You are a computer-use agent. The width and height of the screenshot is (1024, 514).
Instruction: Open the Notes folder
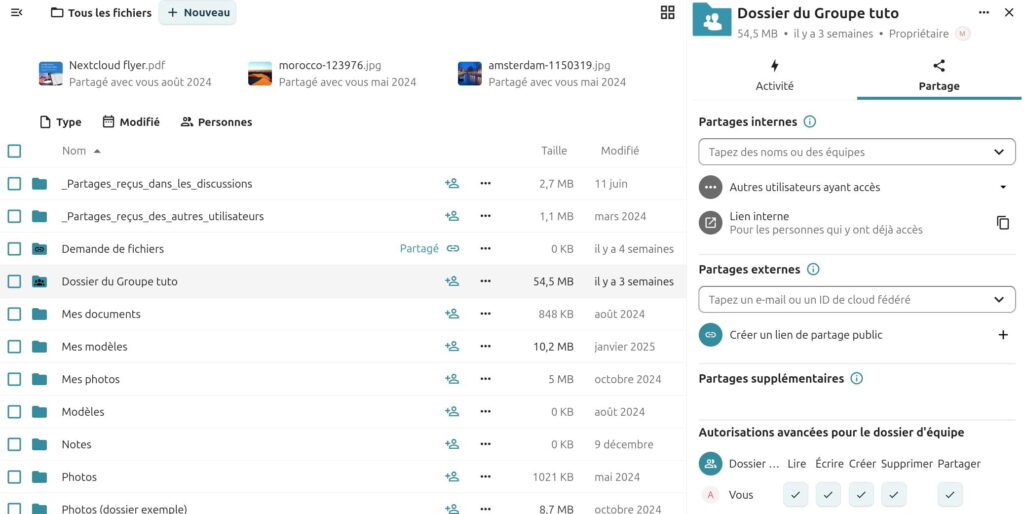pos(76,444)
